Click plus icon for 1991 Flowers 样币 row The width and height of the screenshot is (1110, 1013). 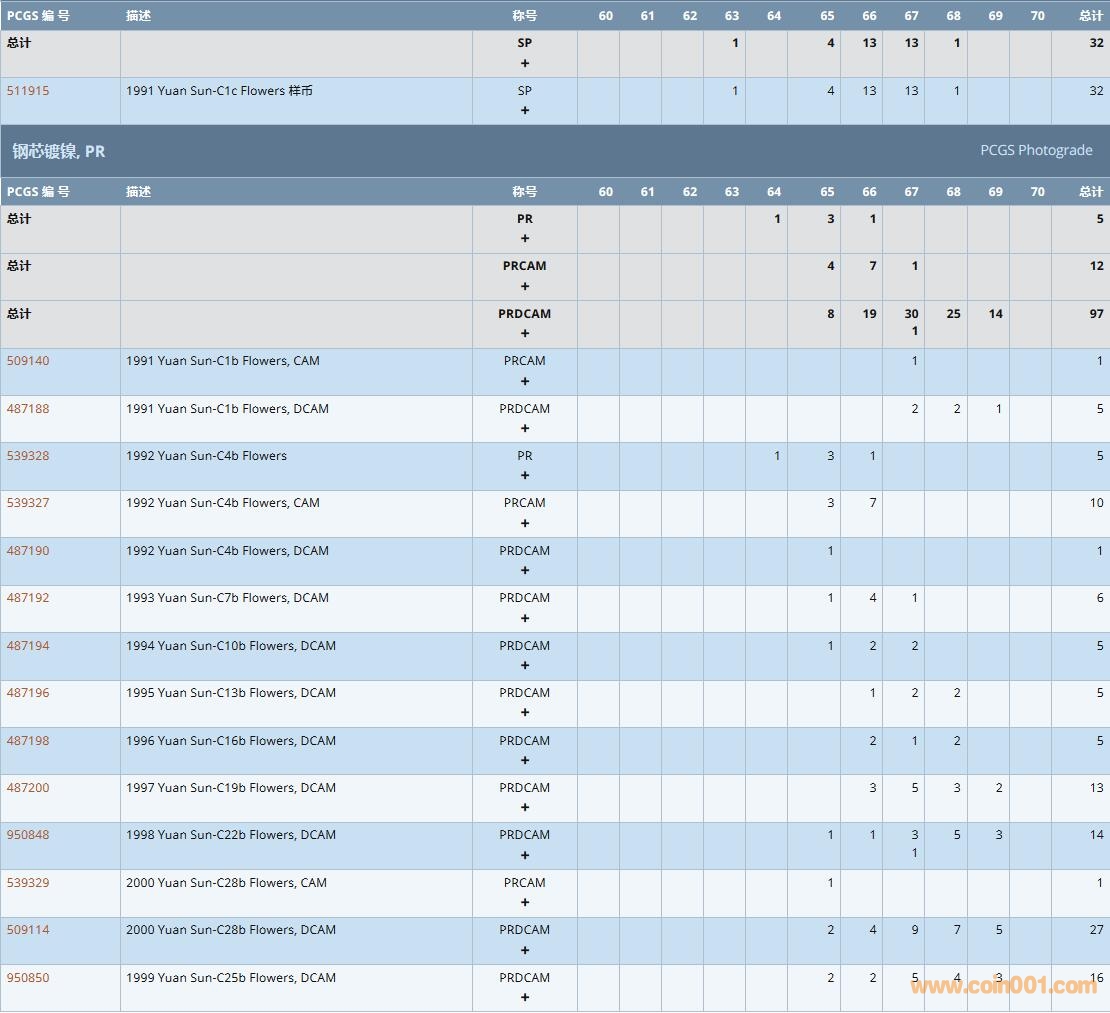[x=525, y=110]
